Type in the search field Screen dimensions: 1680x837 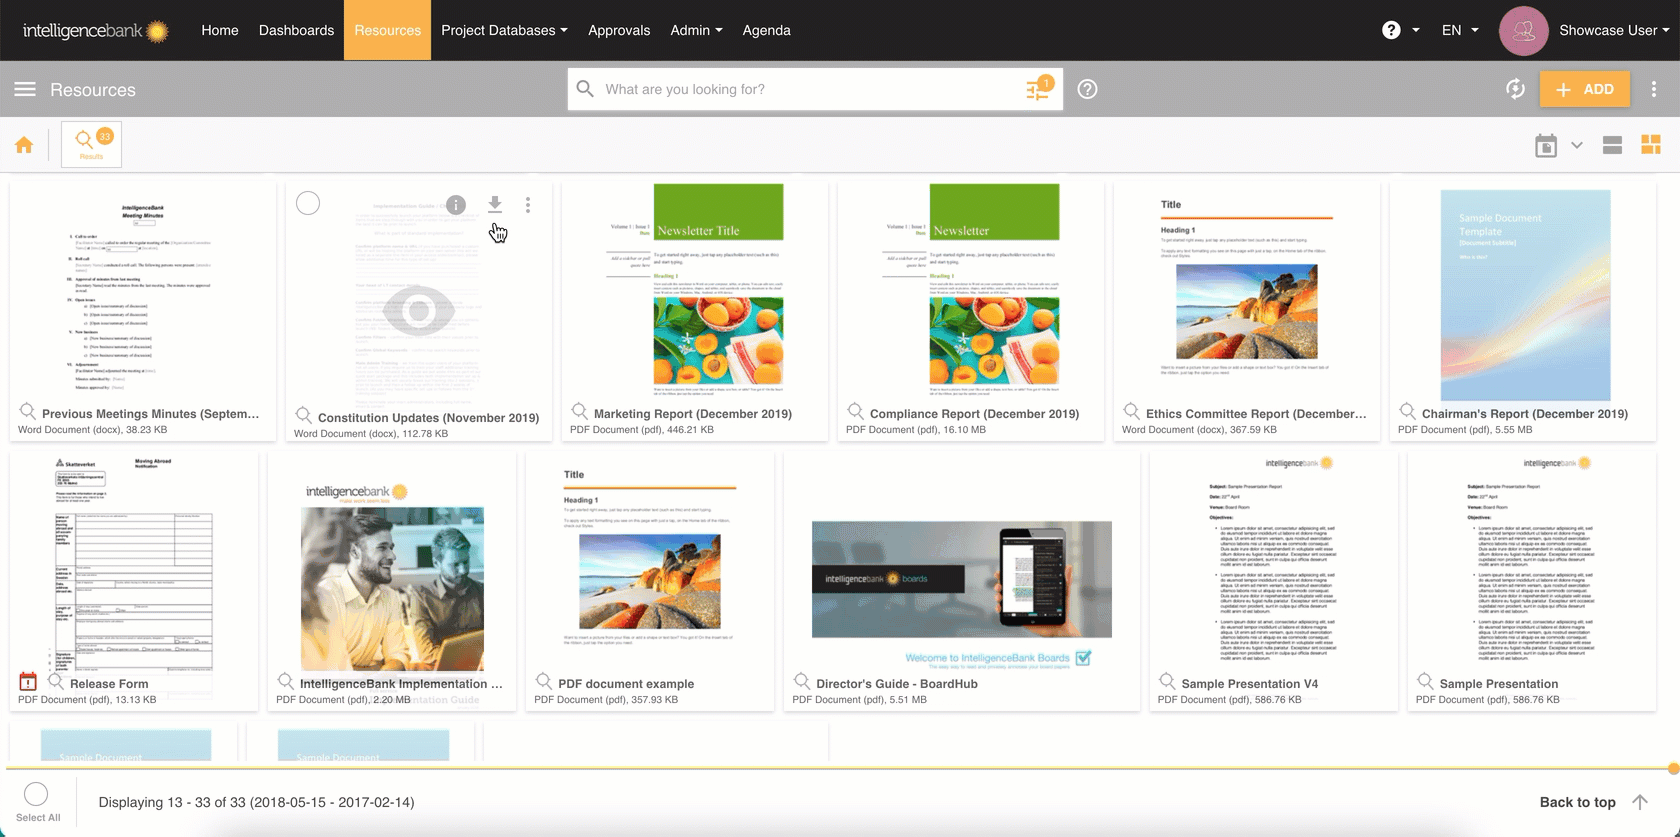point(800,89)
